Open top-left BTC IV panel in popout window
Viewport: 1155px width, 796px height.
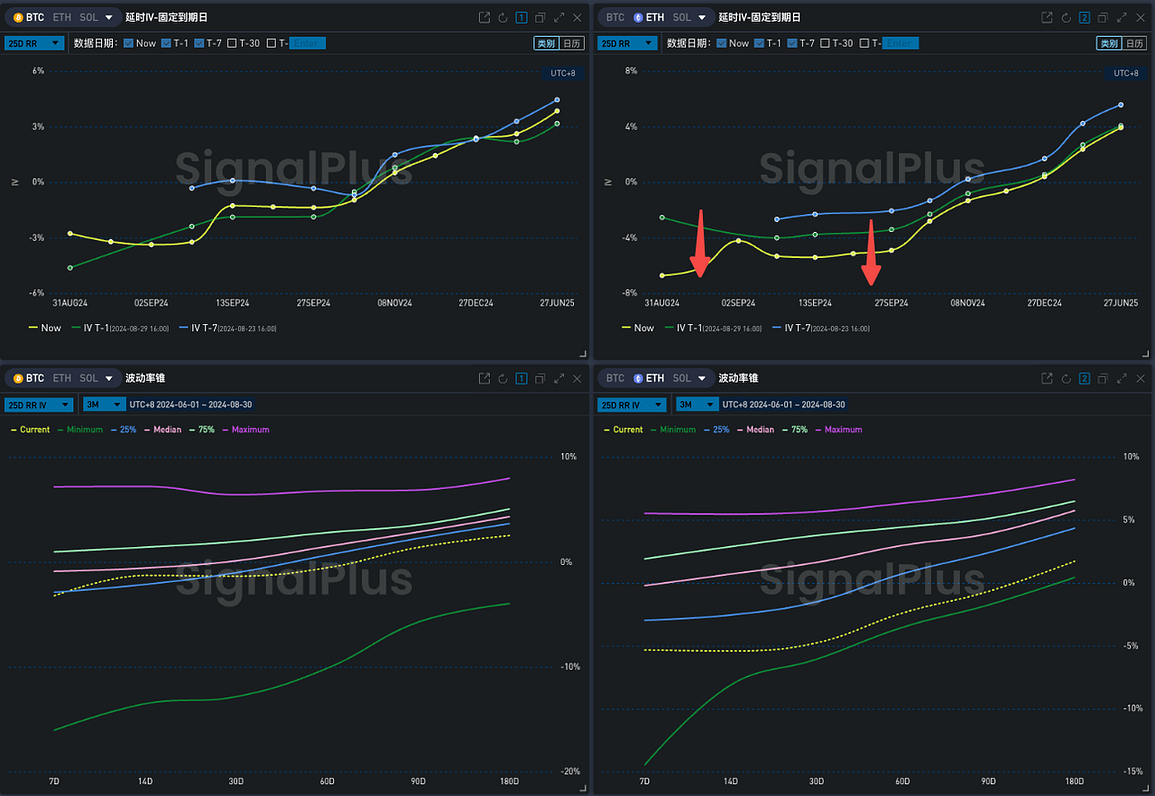click(x=484, y=18)
